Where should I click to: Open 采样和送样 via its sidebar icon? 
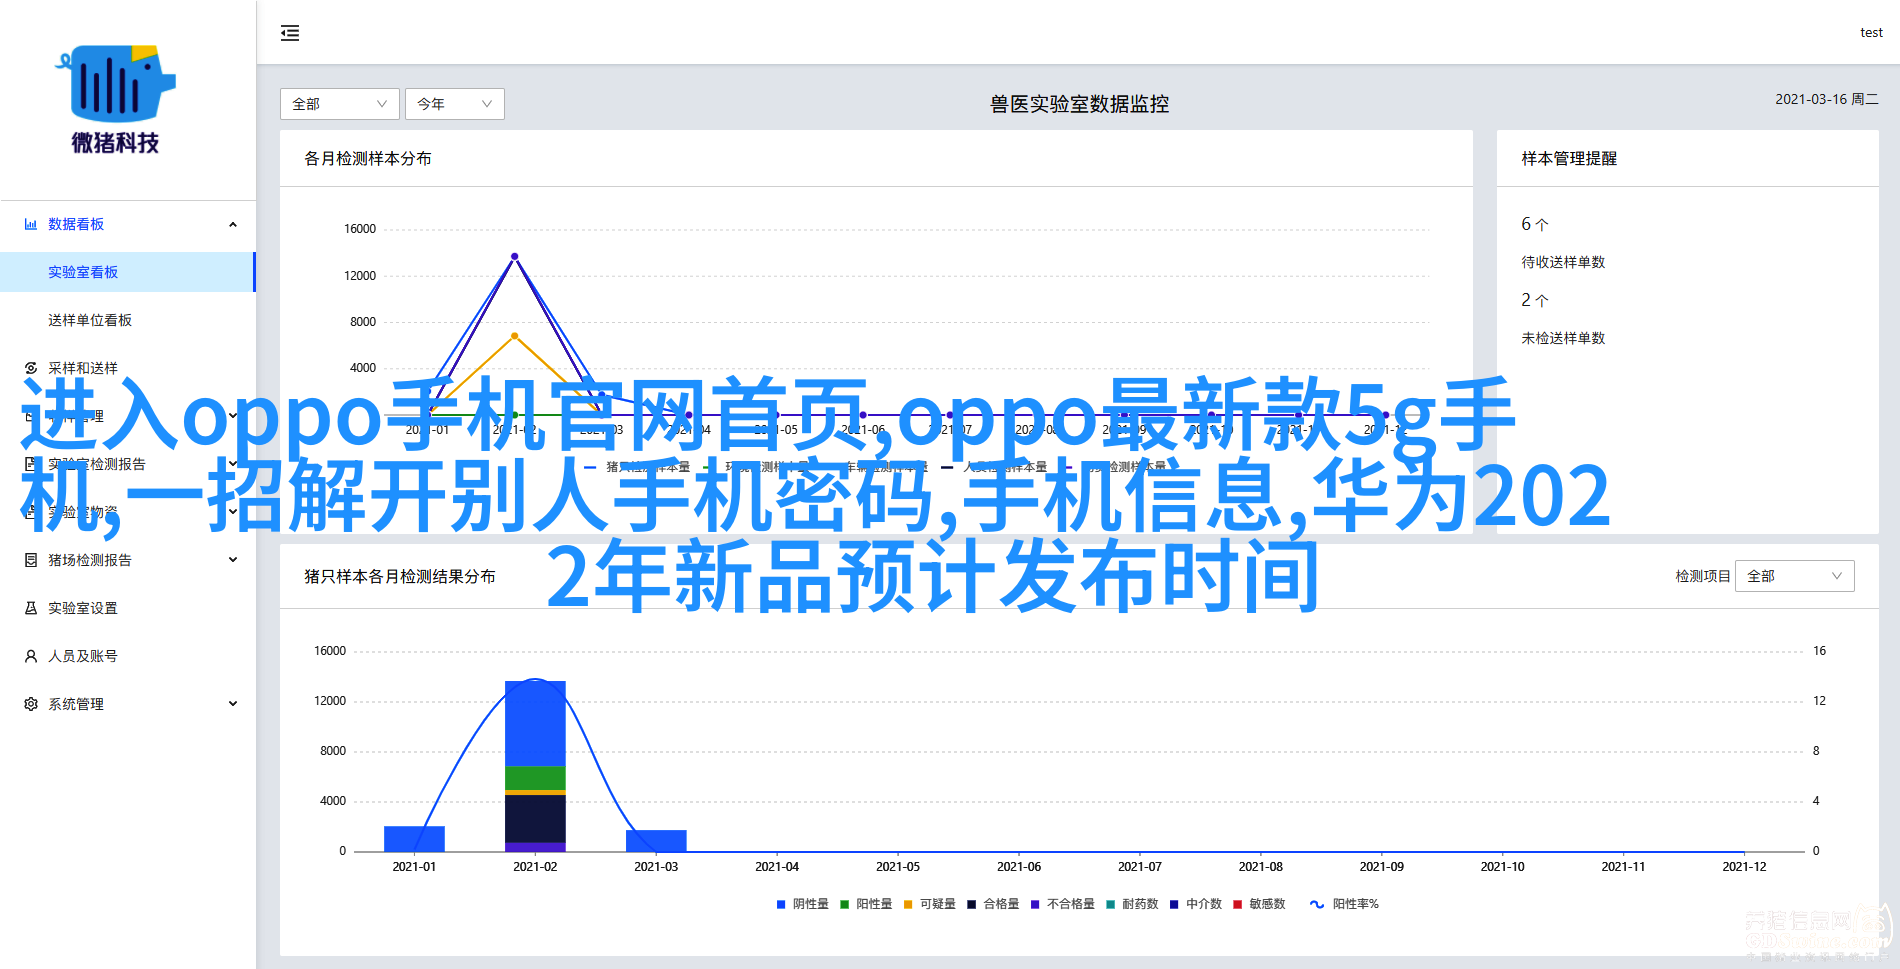coord(31,368)
